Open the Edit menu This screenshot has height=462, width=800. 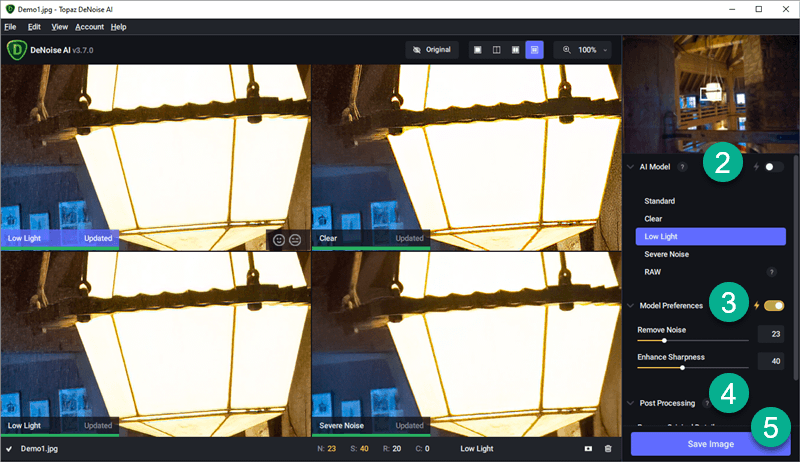point(34,27)
